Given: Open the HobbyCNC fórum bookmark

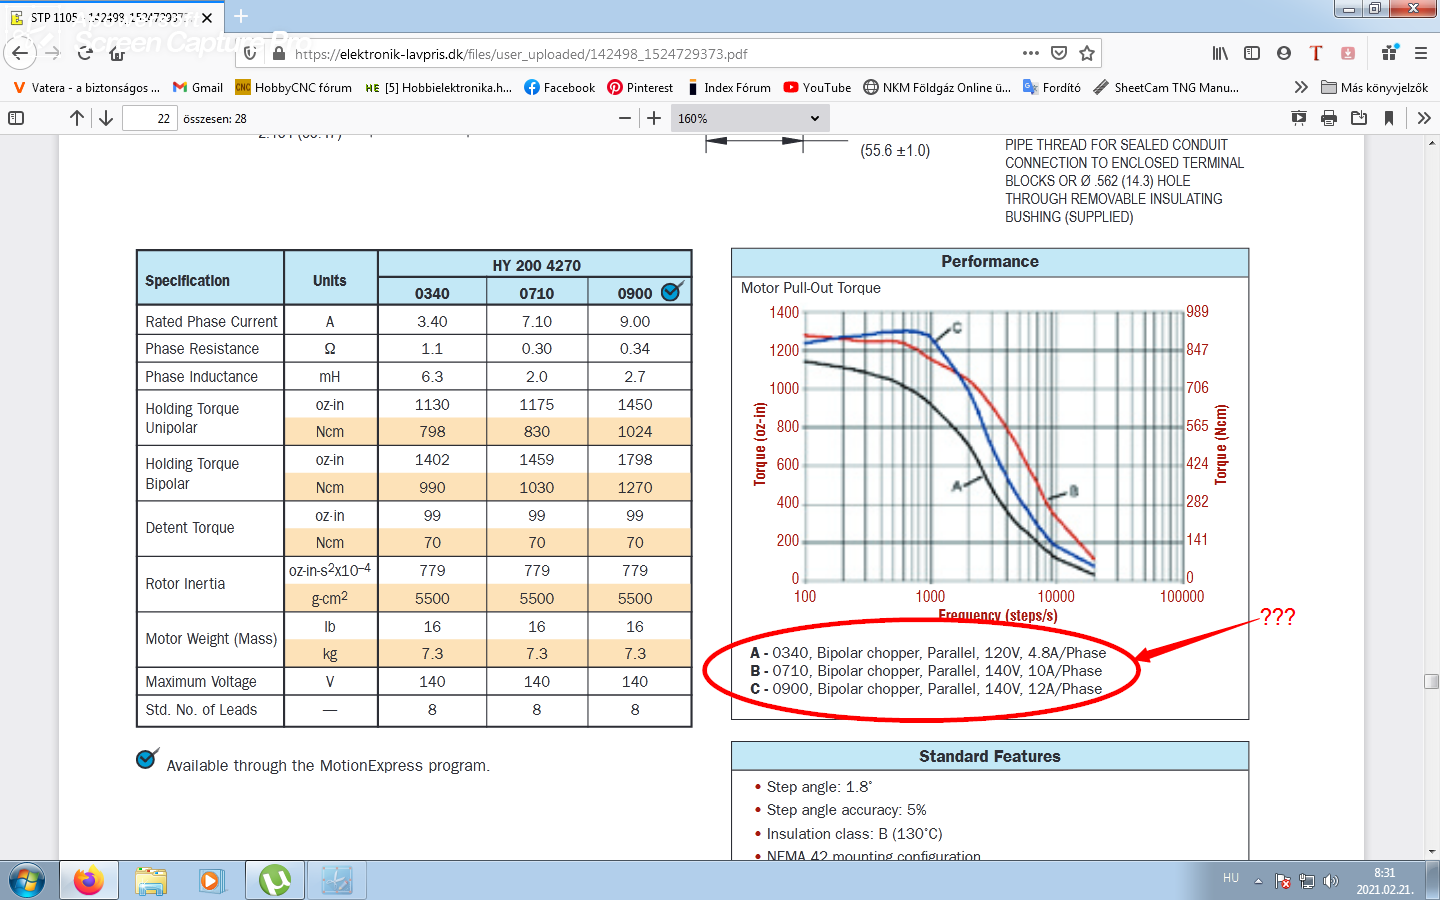Looking at the screenshot, I should 293,88.
